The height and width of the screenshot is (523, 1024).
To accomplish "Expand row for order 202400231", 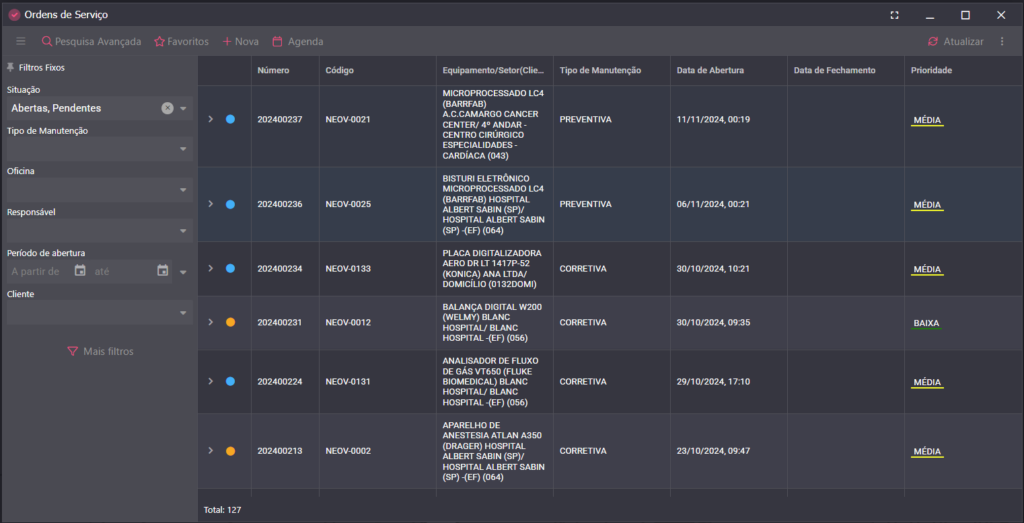I will [x=210, y=322].
